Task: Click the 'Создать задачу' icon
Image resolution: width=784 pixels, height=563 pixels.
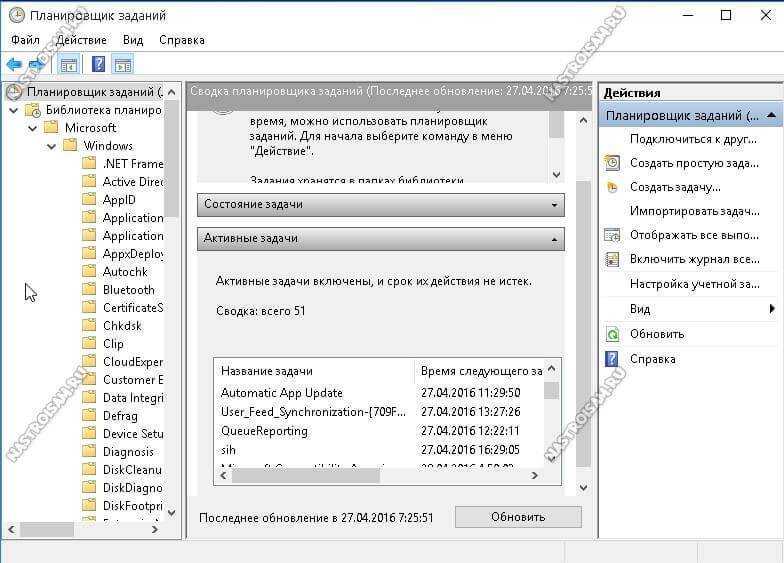Action: pyautogui.click(x=612, y=188)
